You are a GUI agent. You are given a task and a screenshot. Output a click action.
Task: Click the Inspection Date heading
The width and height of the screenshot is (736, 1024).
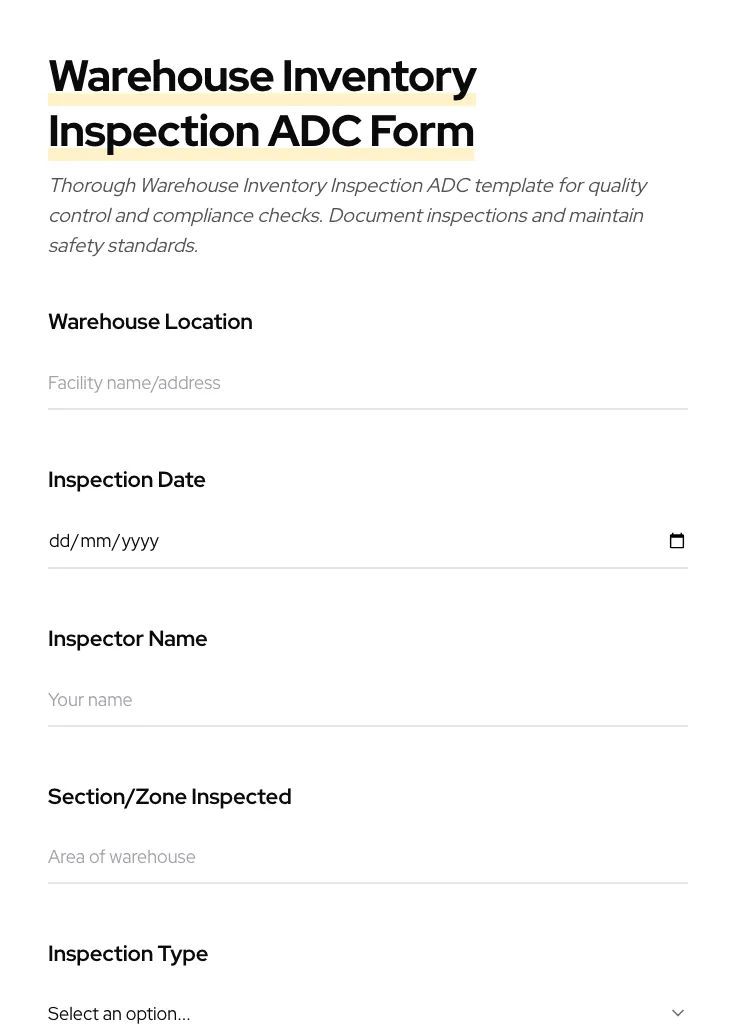point(127,480)
